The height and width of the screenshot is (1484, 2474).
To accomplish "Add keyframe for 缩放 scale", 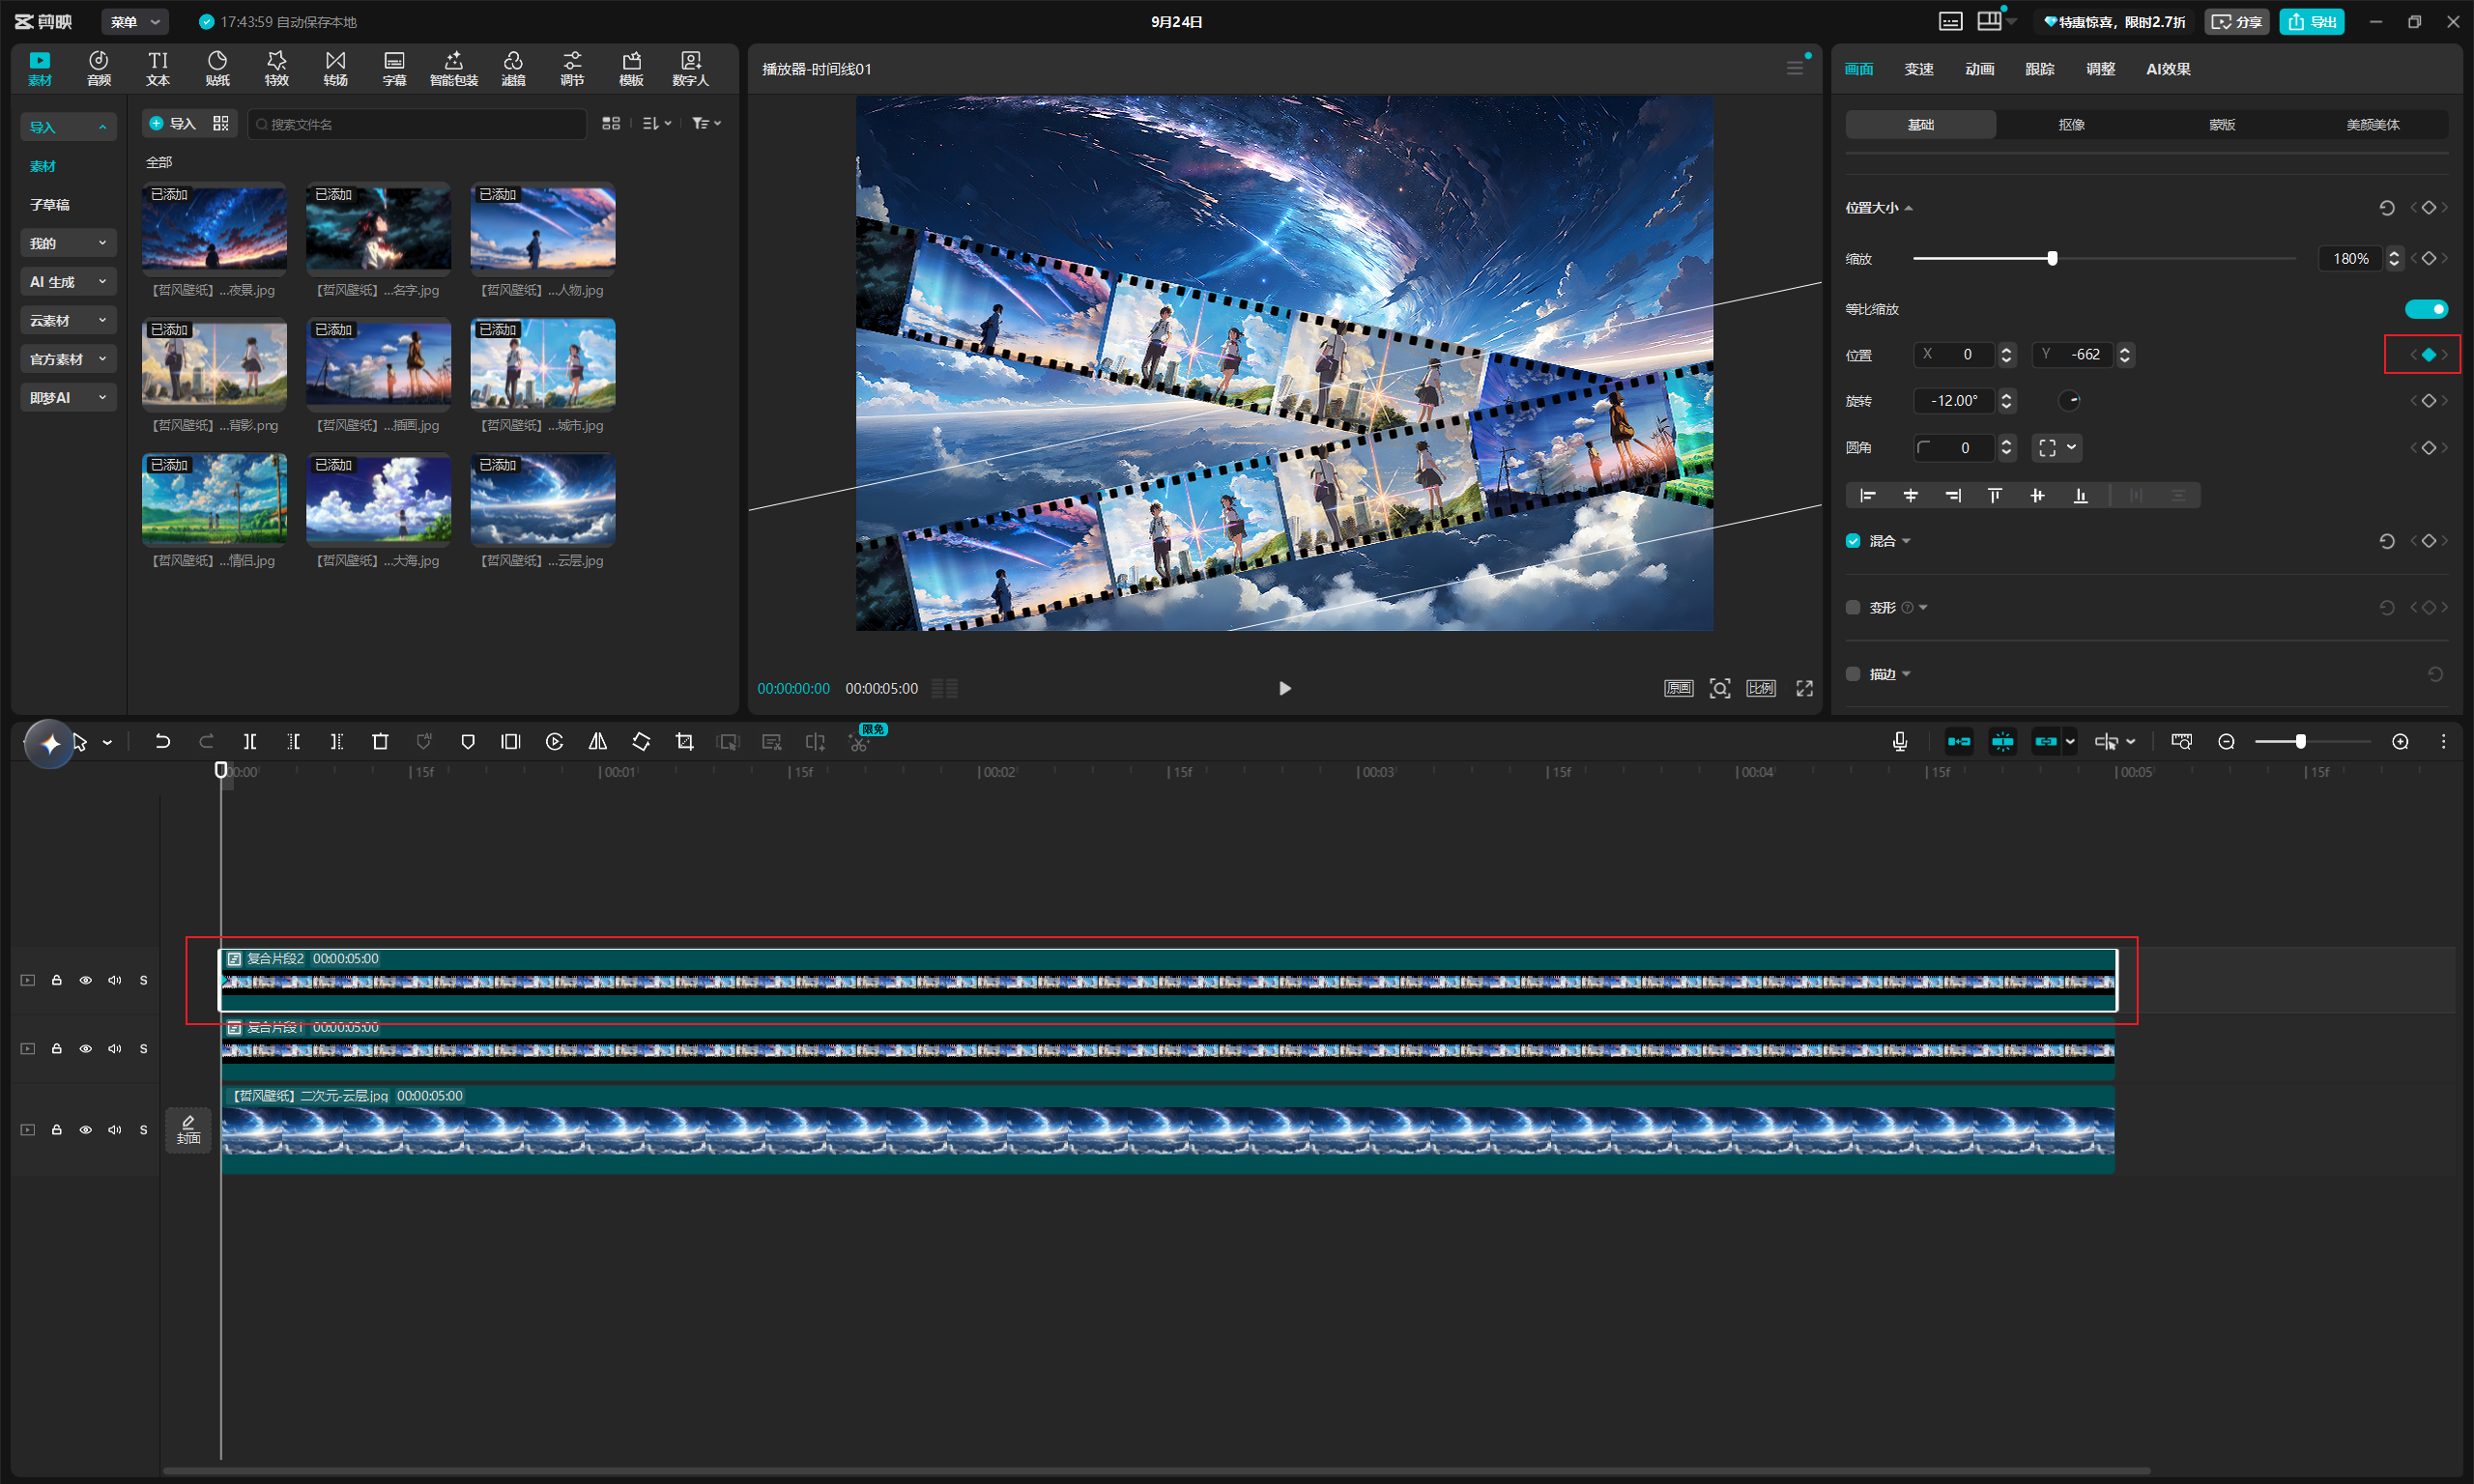I will [x=2429, y=258].
